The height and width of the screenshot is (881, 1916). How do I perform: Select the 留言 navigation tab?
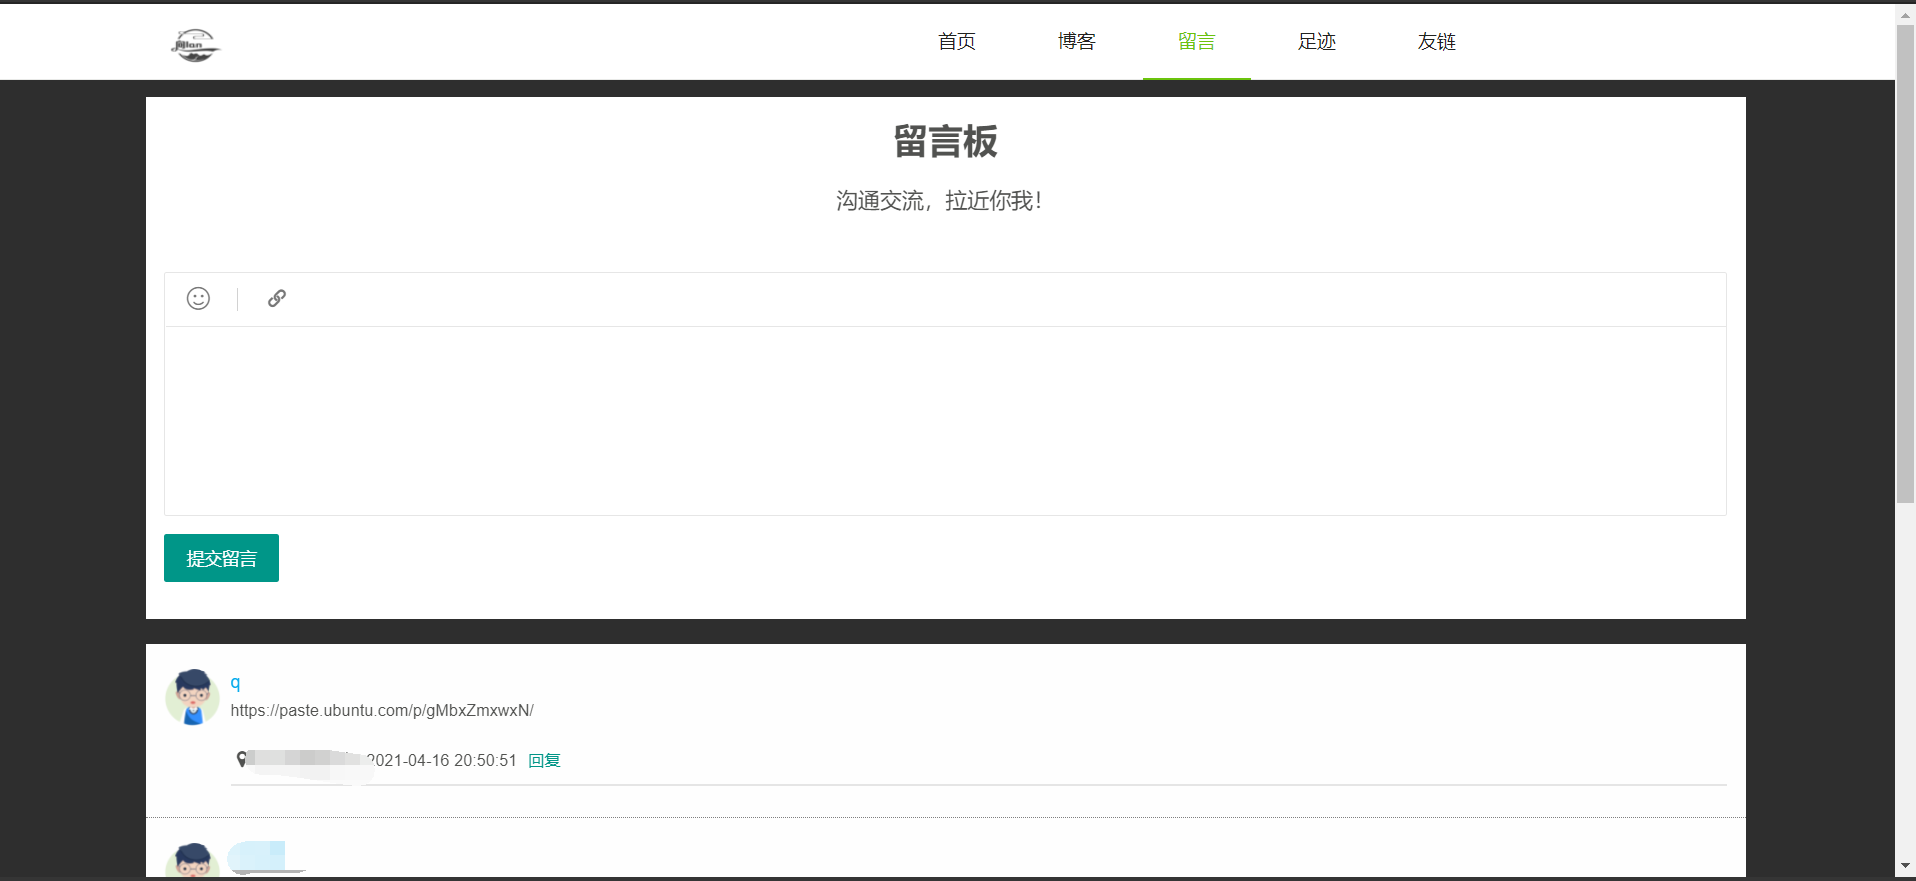click(x=1197, y=41)
